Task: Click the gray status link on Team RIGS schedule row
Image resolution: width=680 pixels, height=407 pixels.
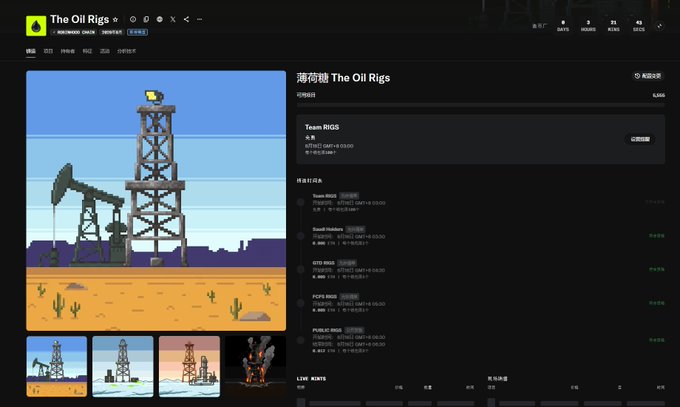Action: tap(655, 202)
